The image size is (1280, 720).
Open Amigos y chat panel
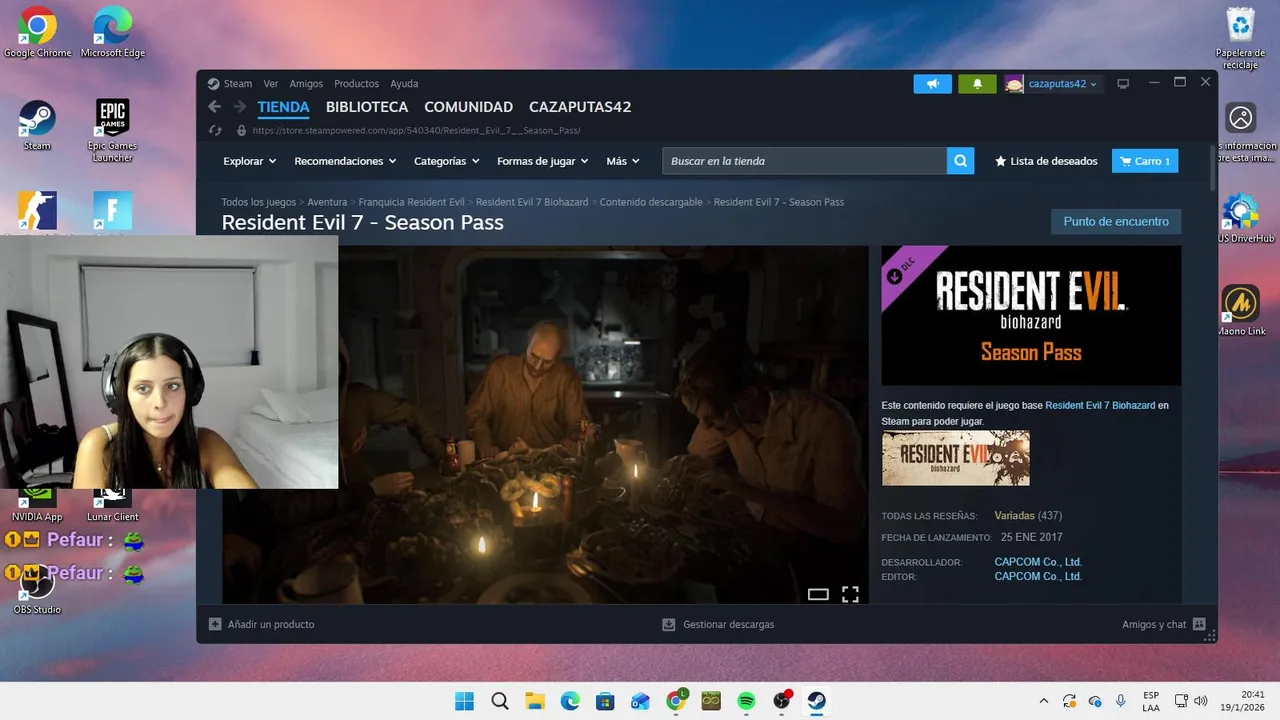[x=1163, y=624]
